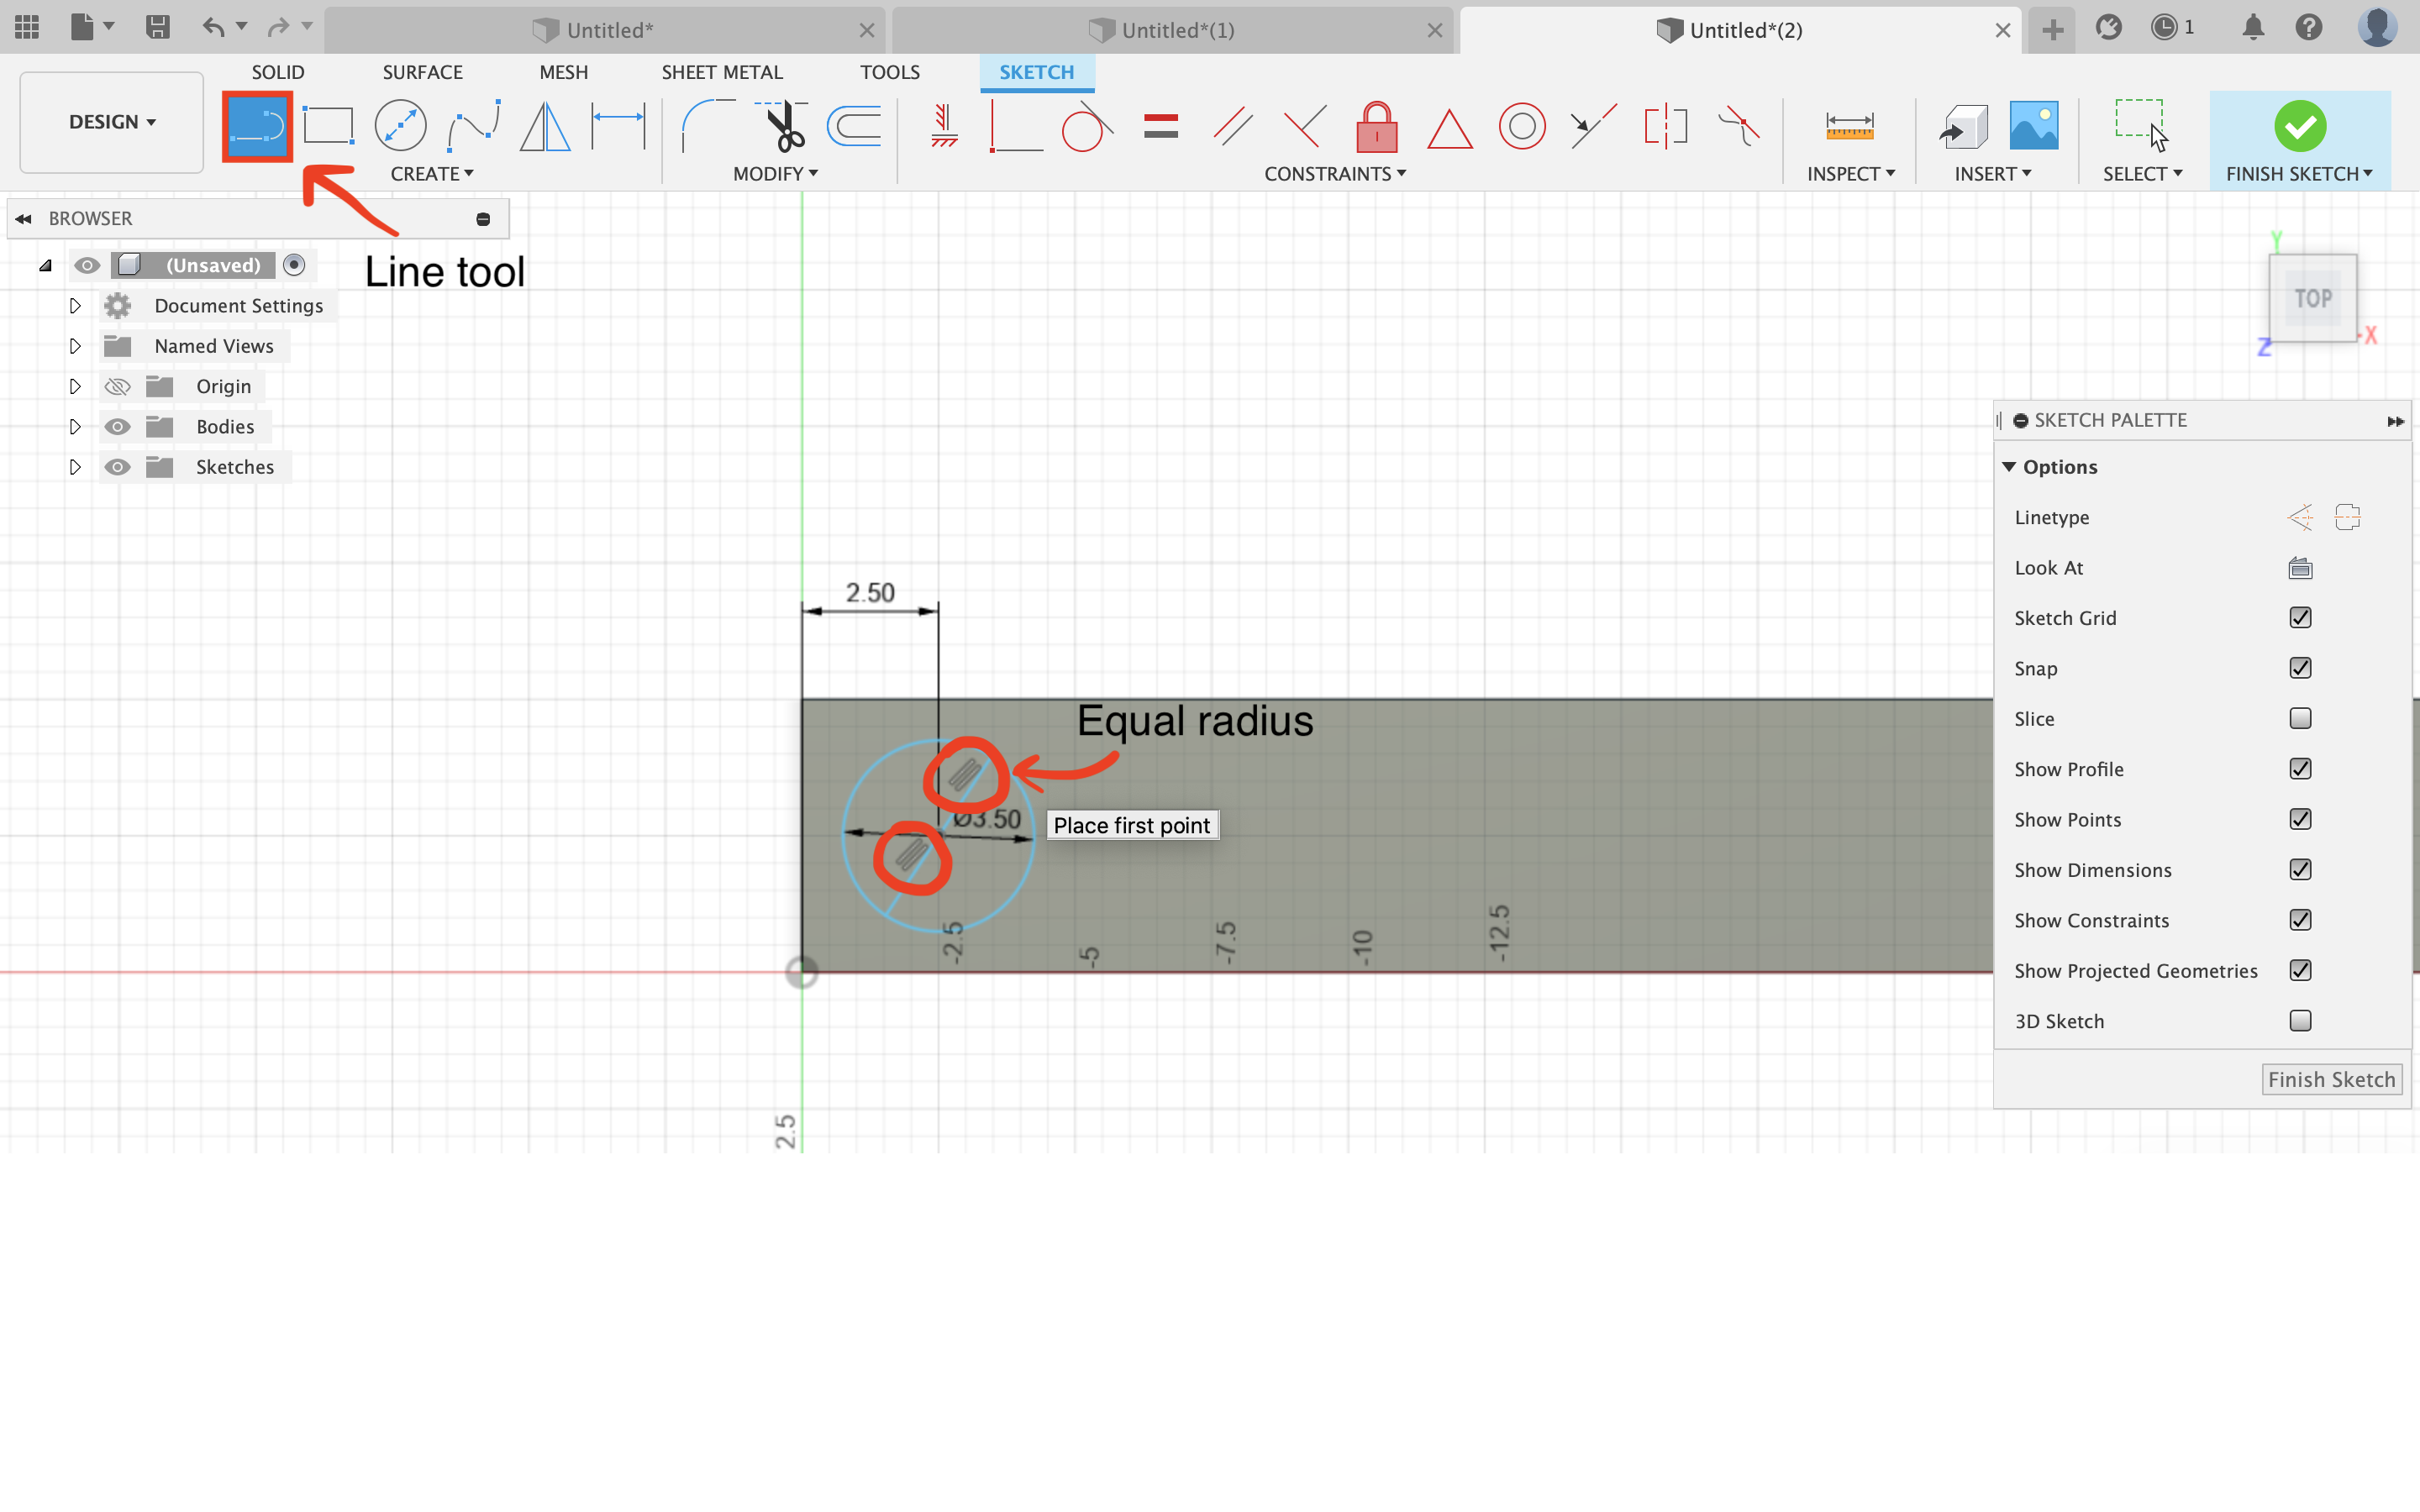2420x1512 pixels.
Task: Apply the Equal constraint
Action: (x=1160, y=127)
